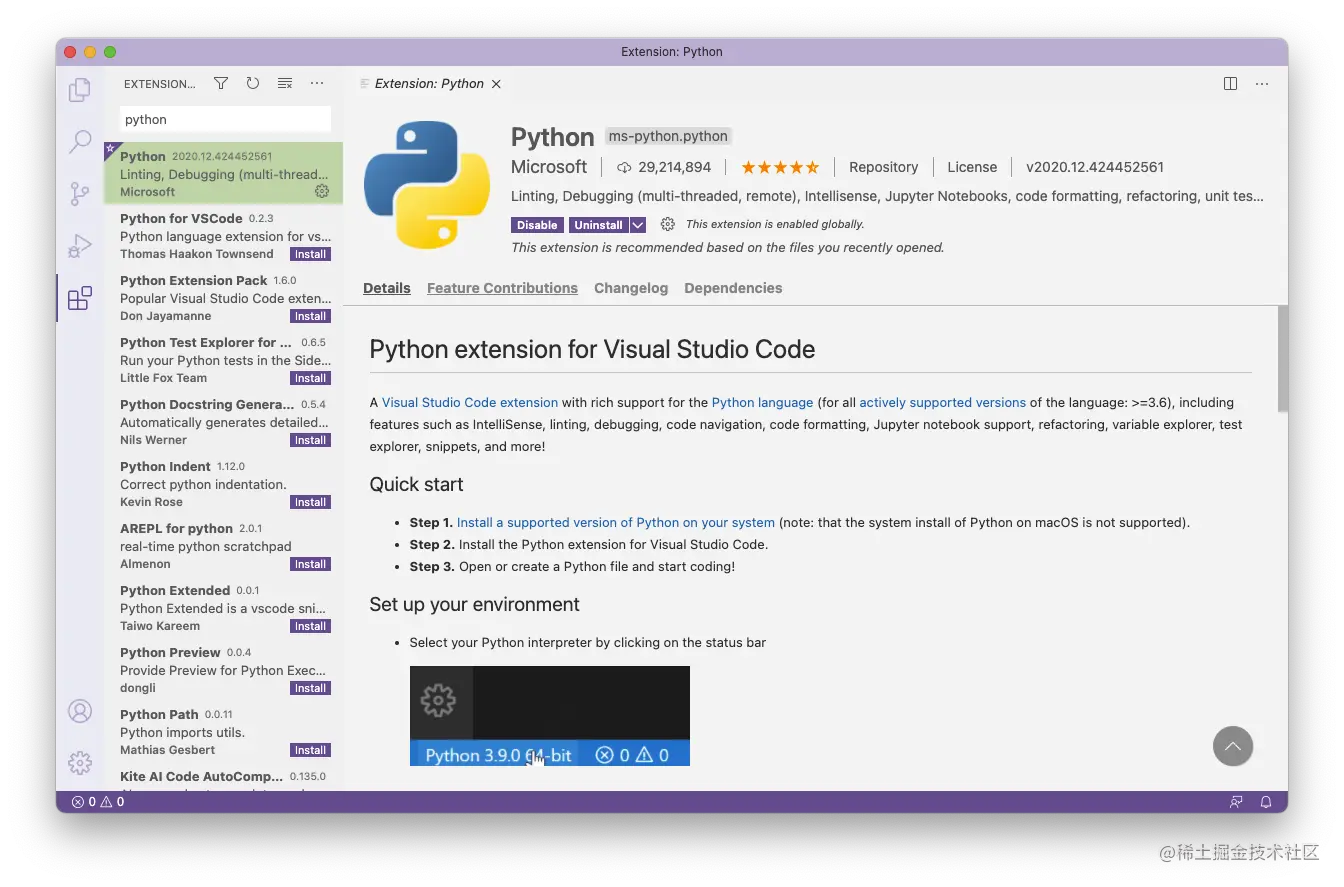This screenshot has width=1344, height=887.
Task: Switch to the Details tab
Action: pos(387,288)
